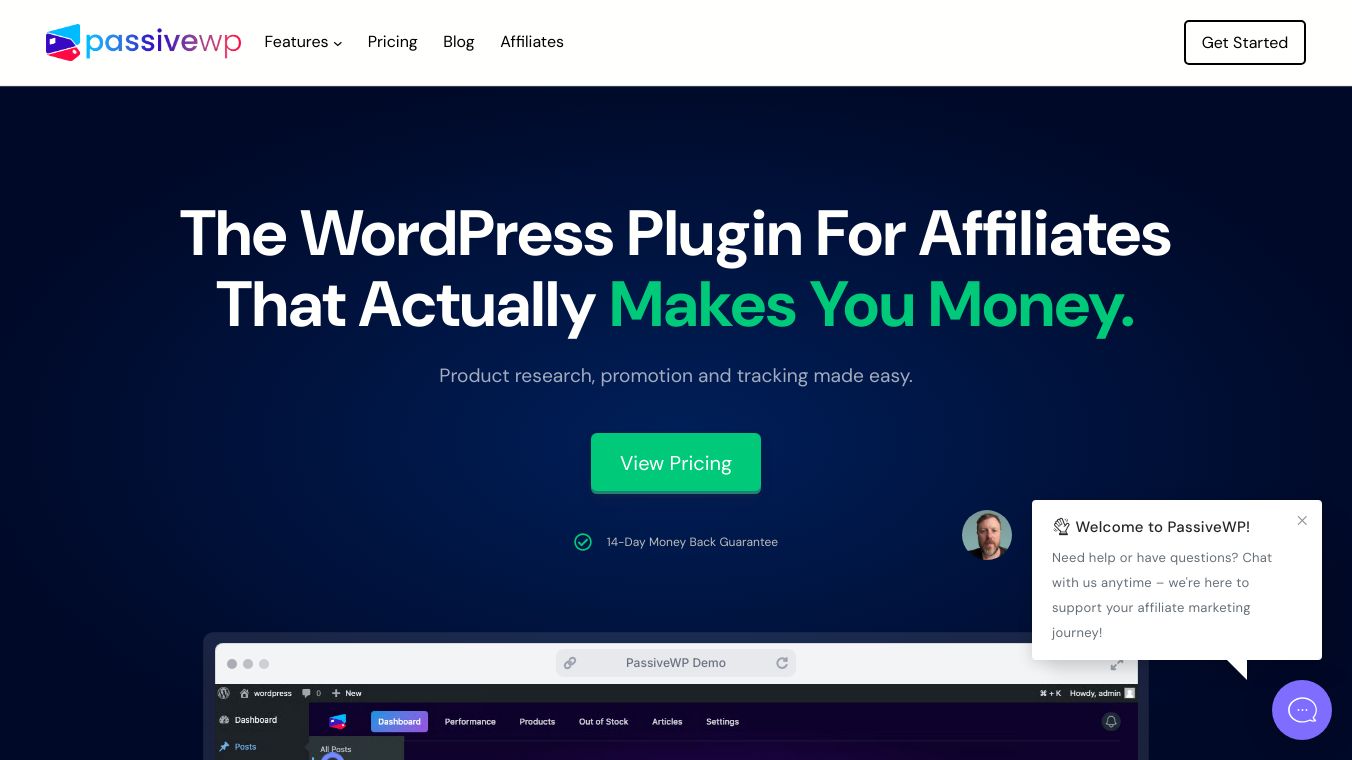Open the chat widget launcher bubble

(x=1302, y=710)
